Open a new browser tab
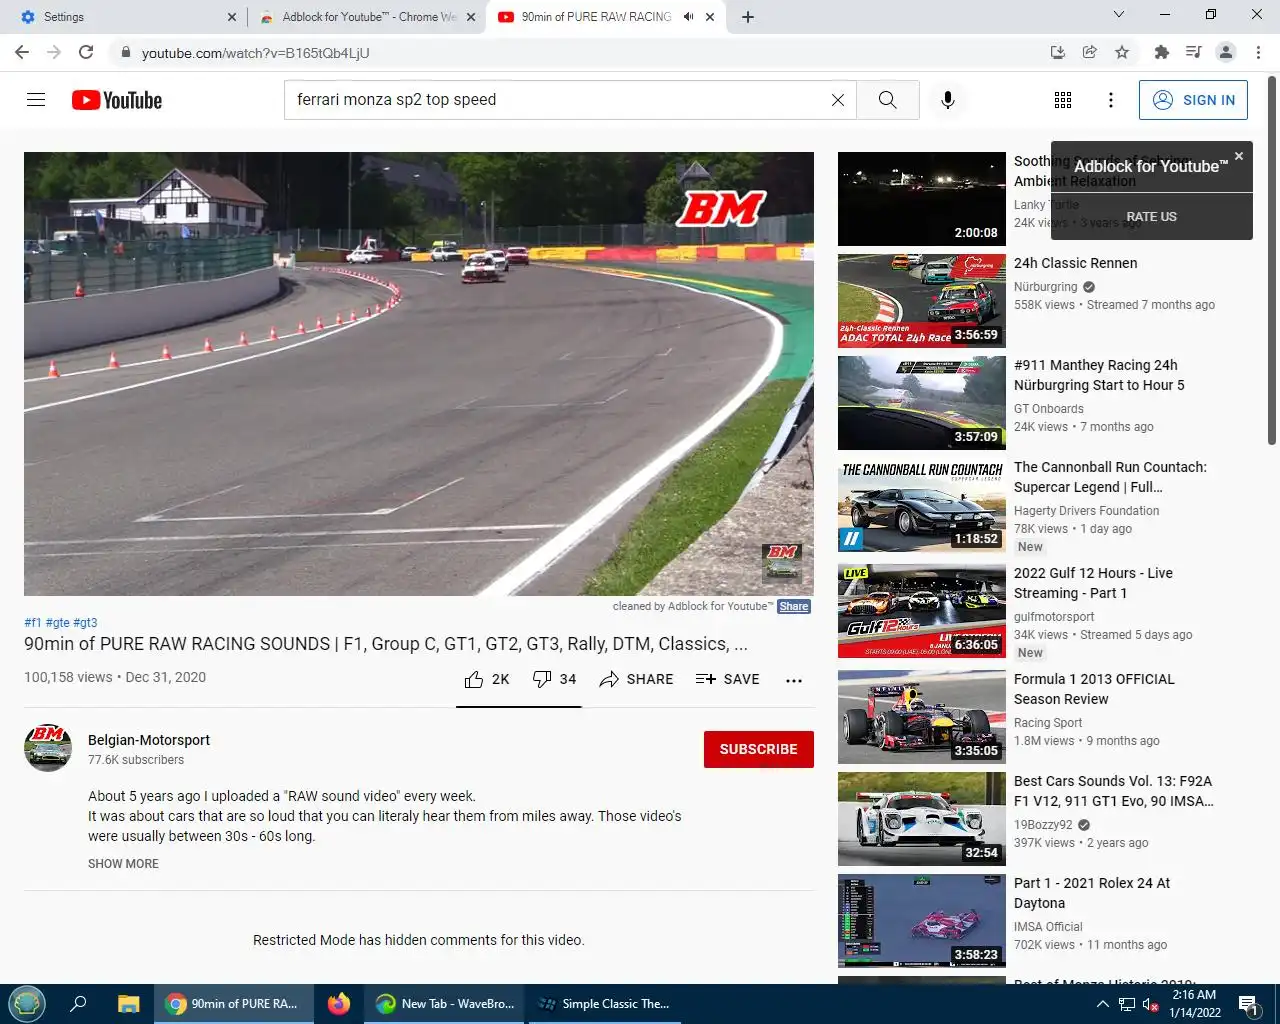The image size is (1280, 1024). coord(748,17)
